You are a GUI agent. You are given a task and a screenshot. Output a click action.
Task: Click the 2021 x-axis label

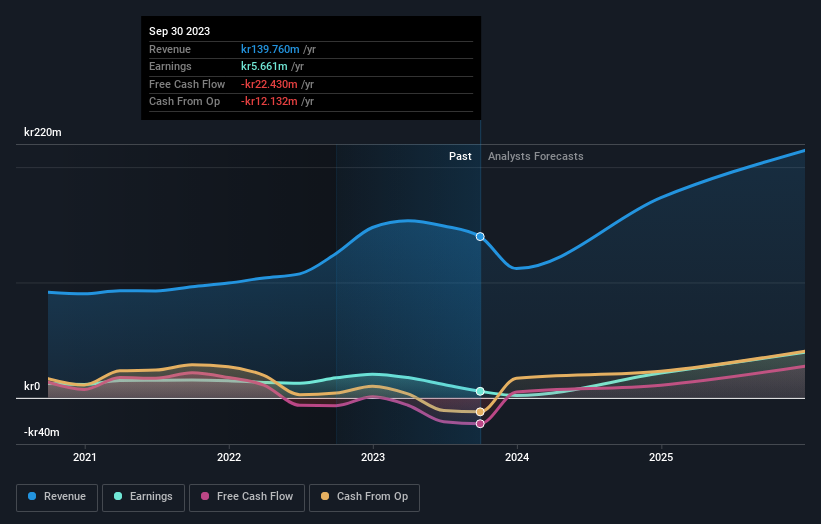tap(85, 457)
